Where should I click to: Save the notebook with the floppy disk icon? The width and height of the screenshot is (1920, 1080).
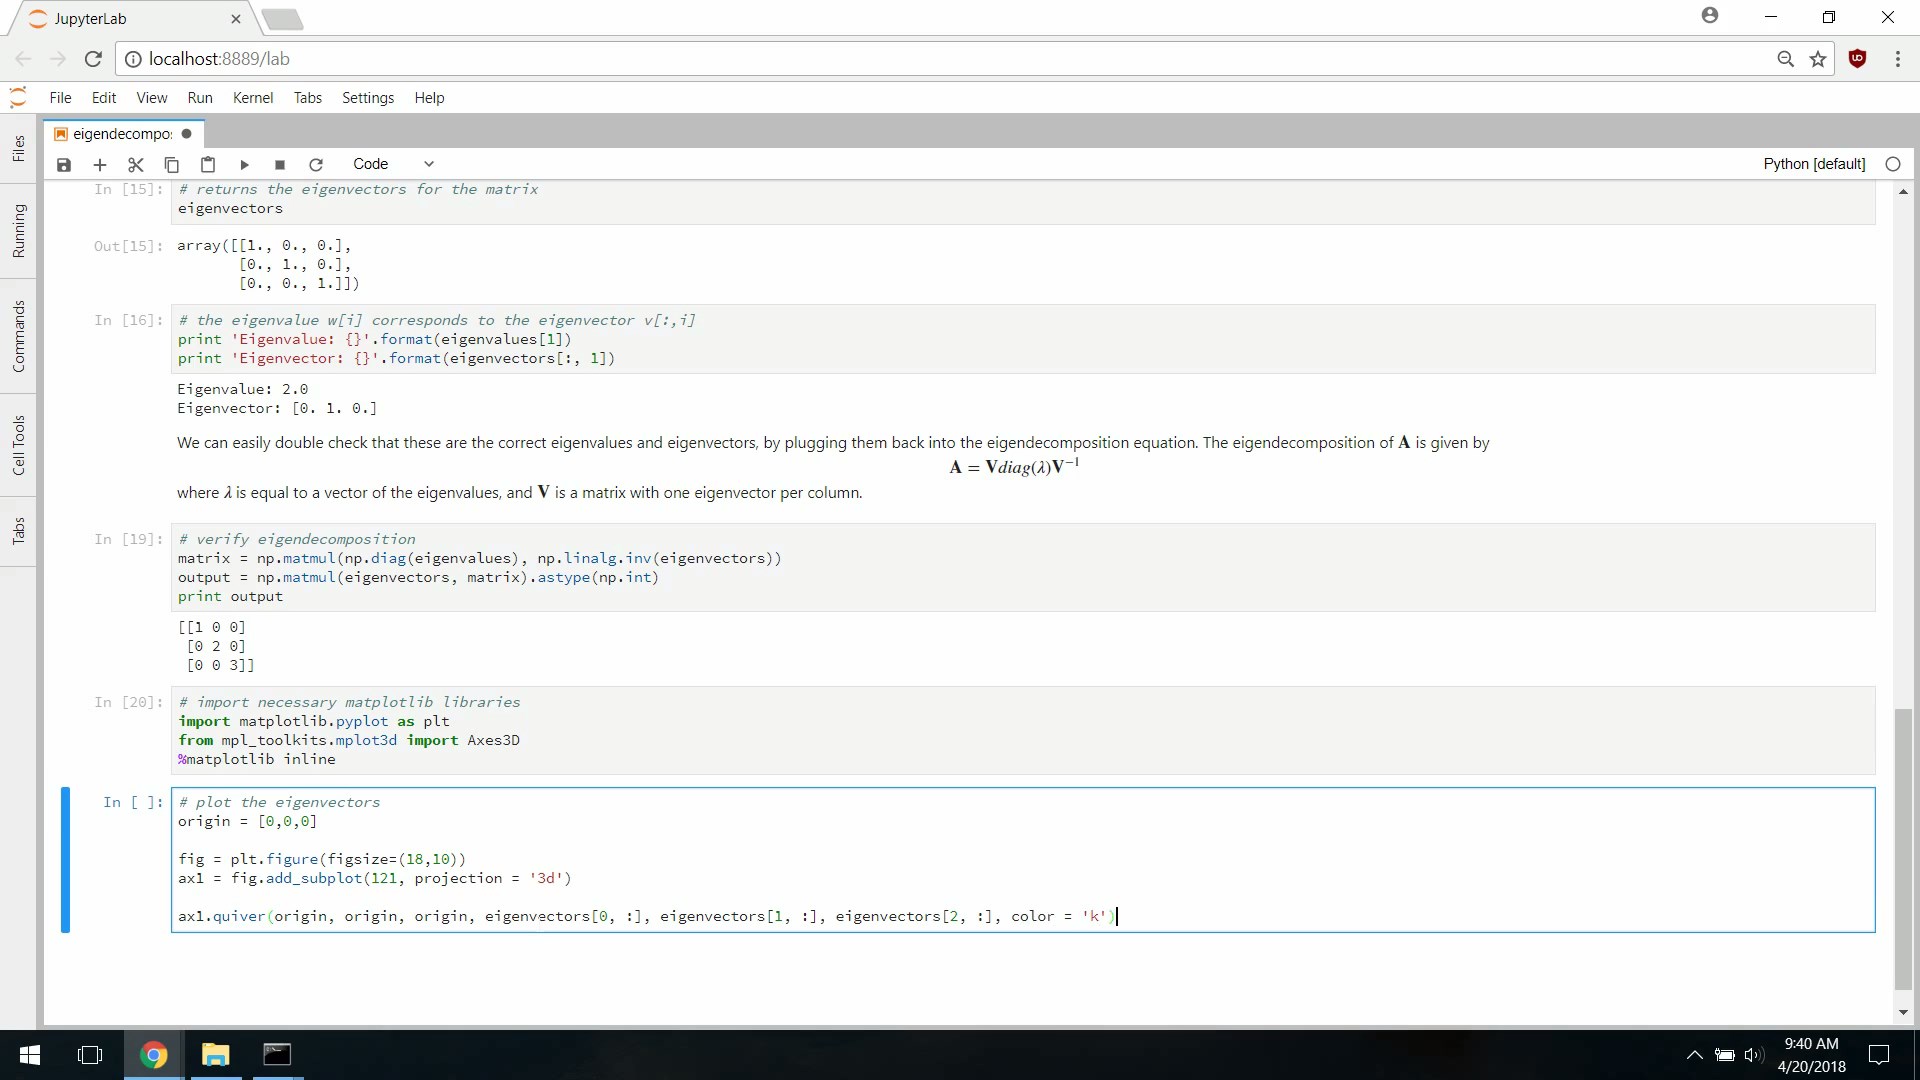(x=64, y=164)
